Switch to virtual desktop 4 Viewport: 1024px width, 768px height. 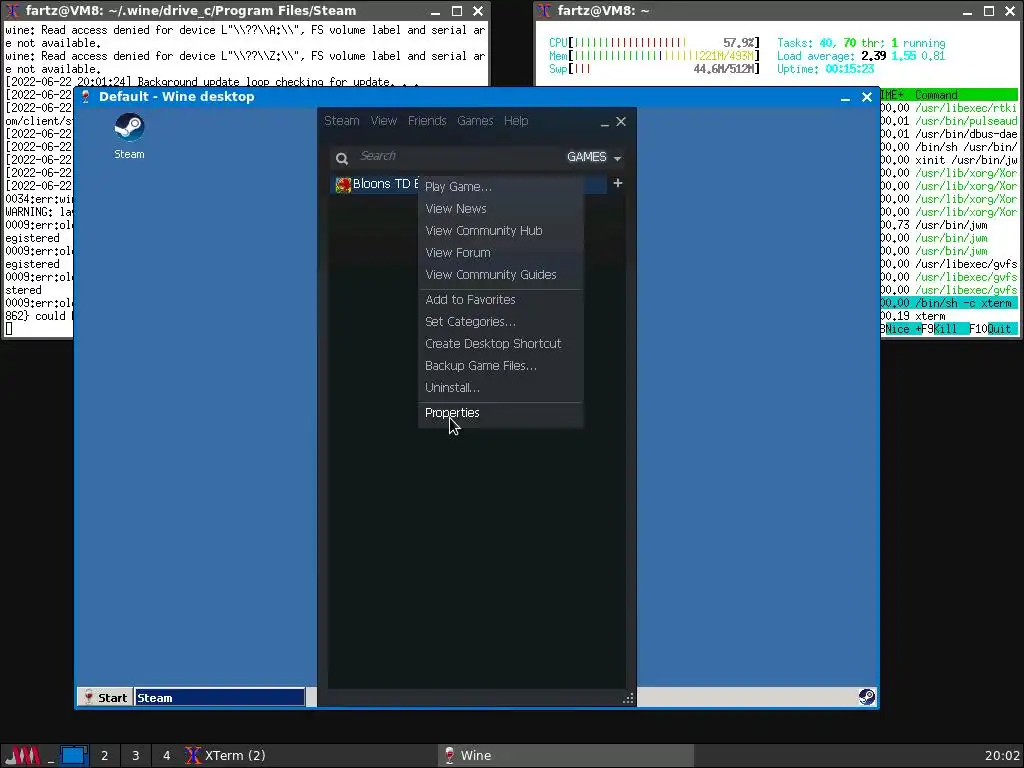[x=167, y=756]
